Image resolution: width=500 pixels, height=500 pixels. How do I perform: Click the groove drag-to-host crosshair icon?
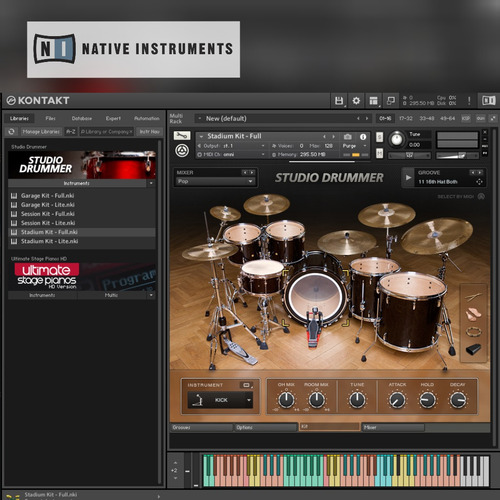coord(479,182)
